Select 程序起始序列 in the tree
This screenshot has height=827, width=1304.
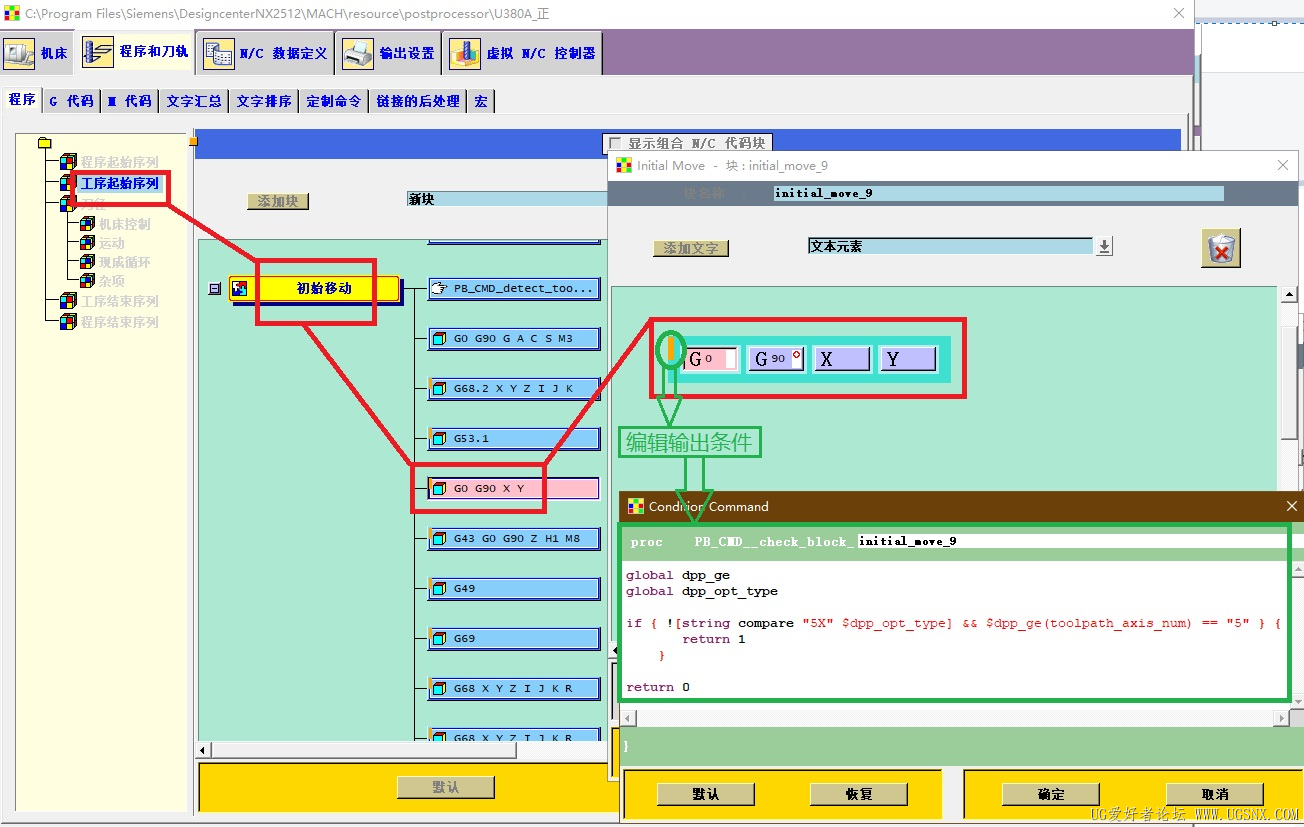click(119, 162)
